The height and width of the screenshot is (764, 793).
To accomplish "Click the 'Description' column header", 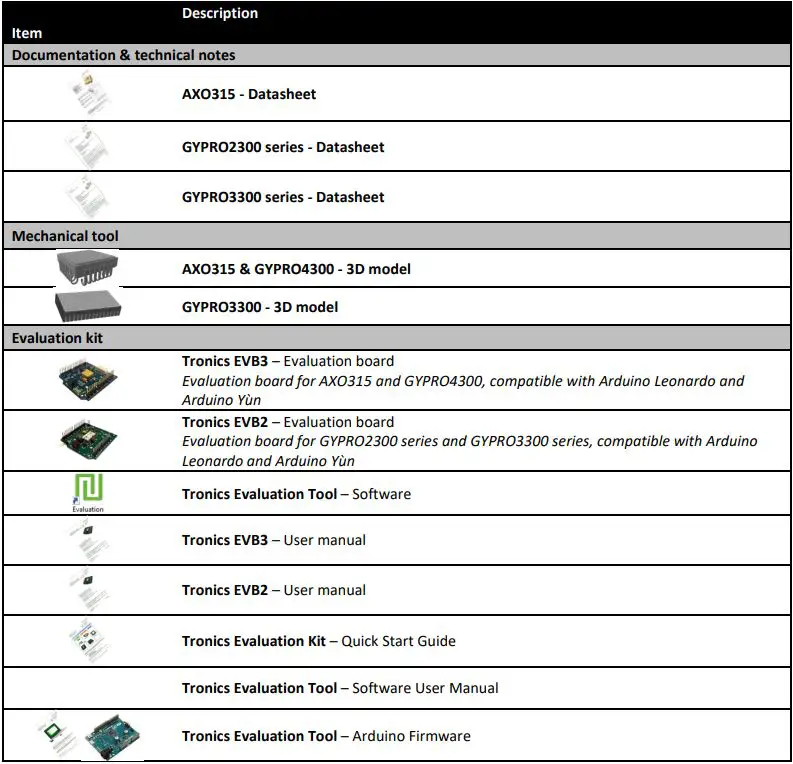I will (220, 13).
